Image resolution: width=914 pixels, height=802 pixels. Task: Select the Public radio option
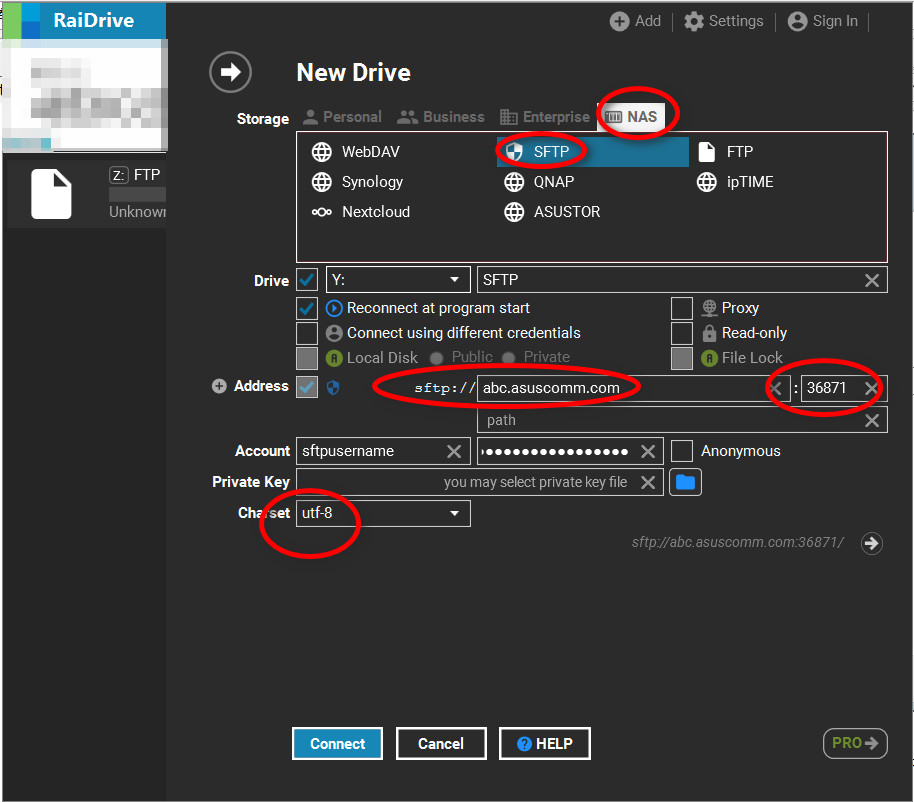point(436,358)
